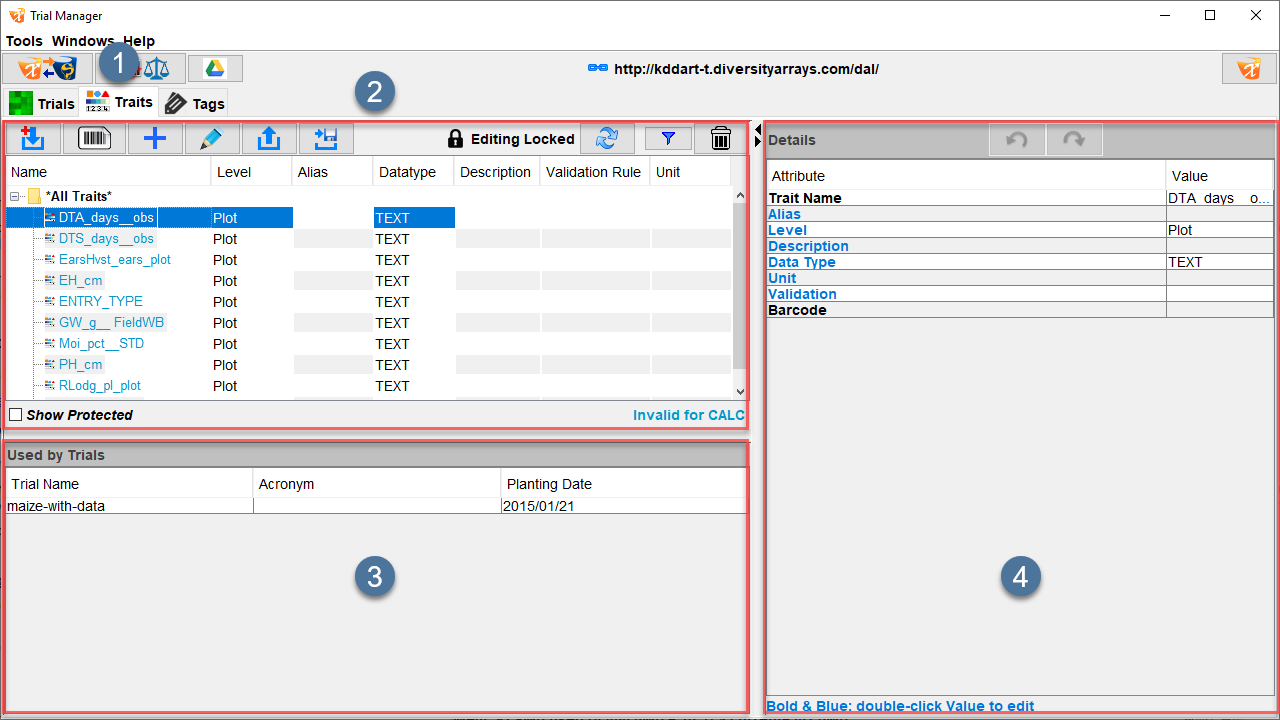Add a new trait with plus icon
The height and width of the screenshot is (720, 1280).
tap(155, 139)
